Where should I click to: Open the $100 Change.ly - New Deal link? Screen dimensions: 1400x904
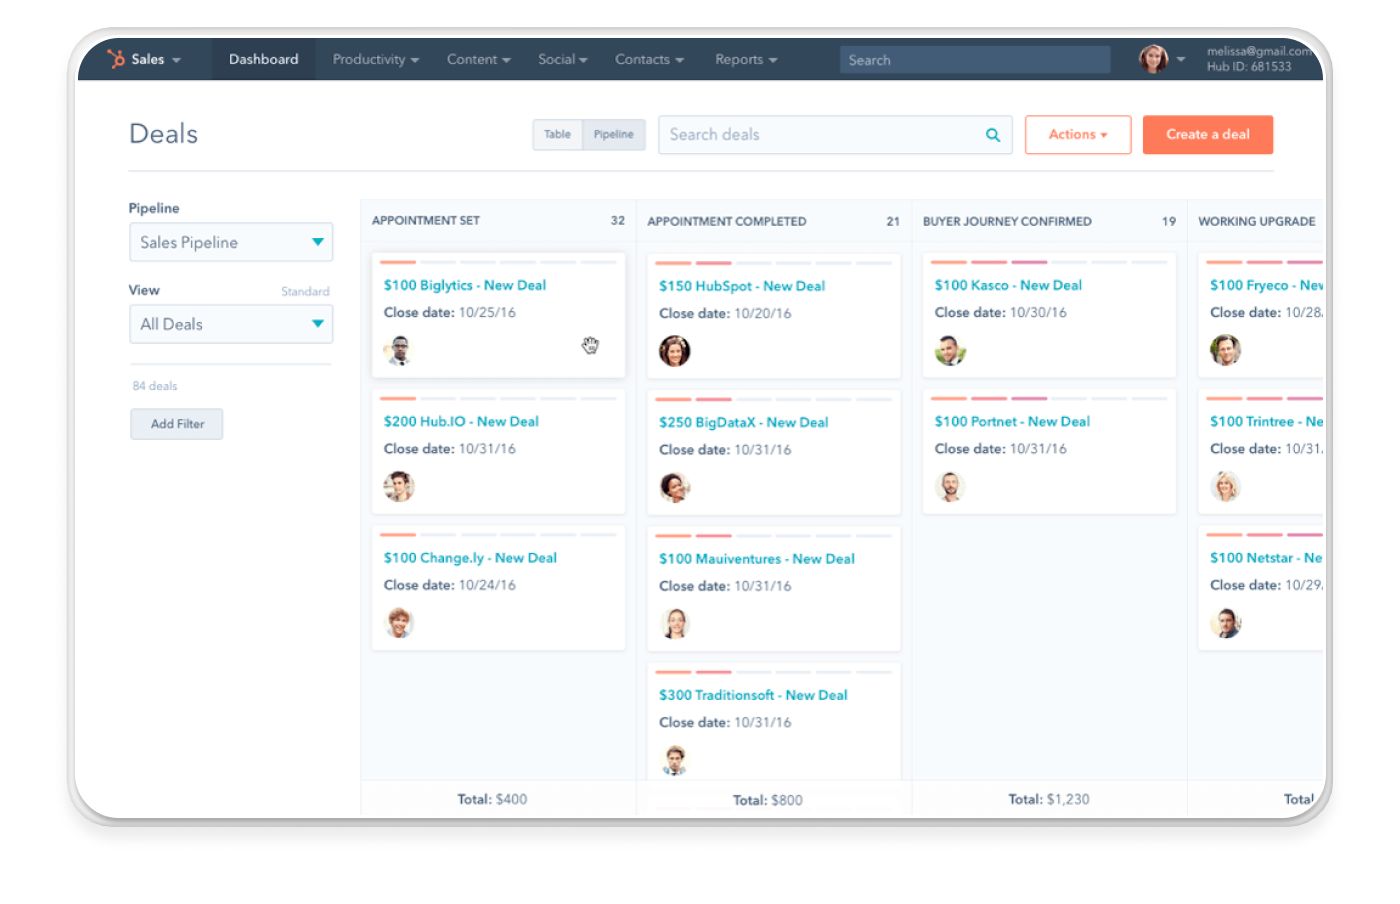[470, 558]
